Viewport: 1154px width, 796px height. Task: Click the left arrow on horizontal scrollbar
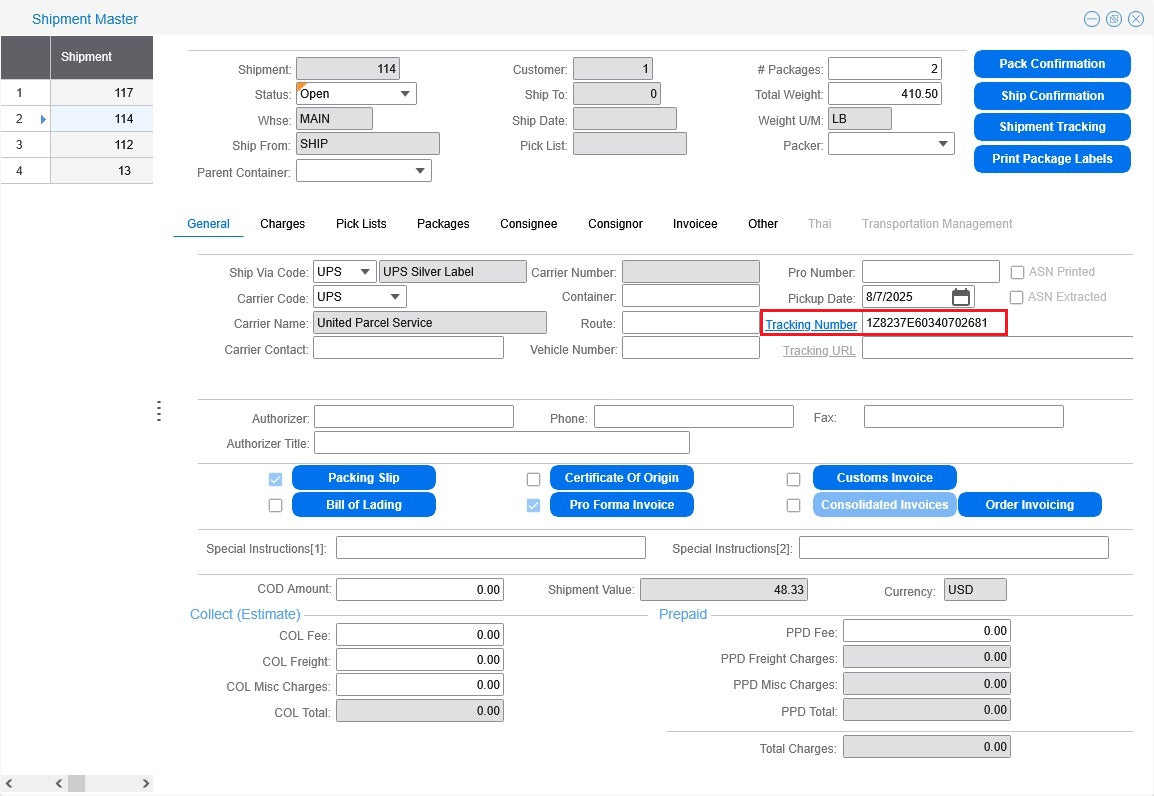(x=59, y=784)
